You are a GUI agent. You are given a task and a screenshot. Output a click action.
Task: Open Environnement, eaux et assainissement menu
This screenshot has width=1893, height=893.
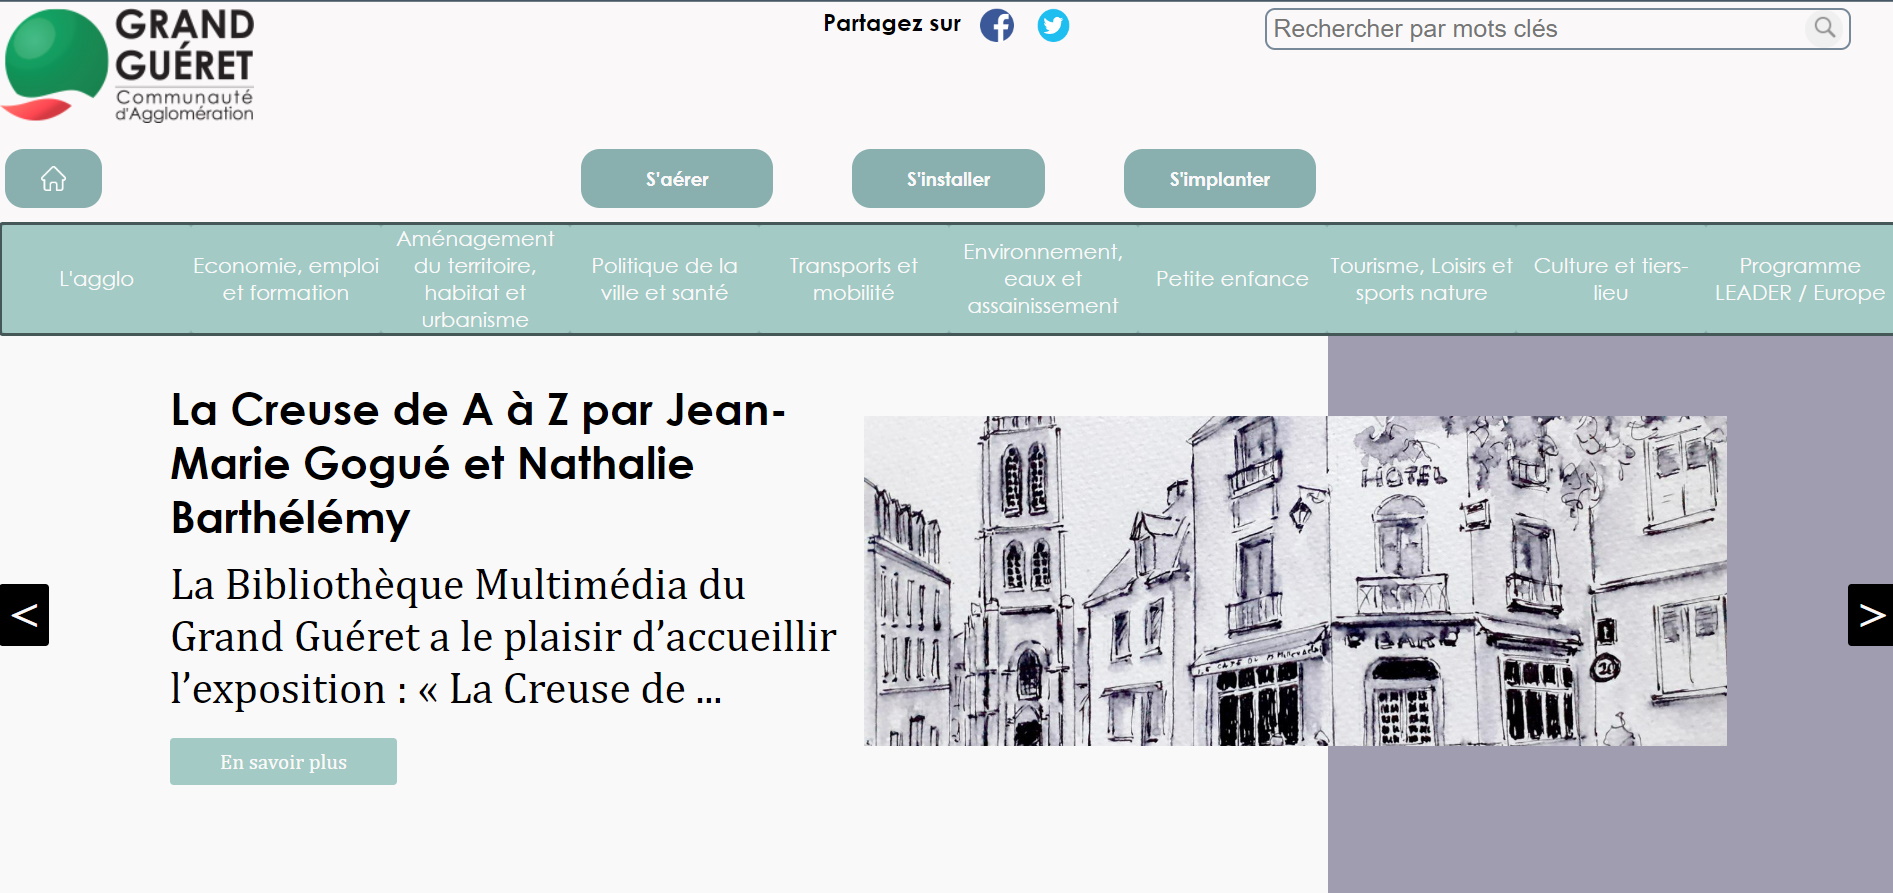(x=1043, y=279)
